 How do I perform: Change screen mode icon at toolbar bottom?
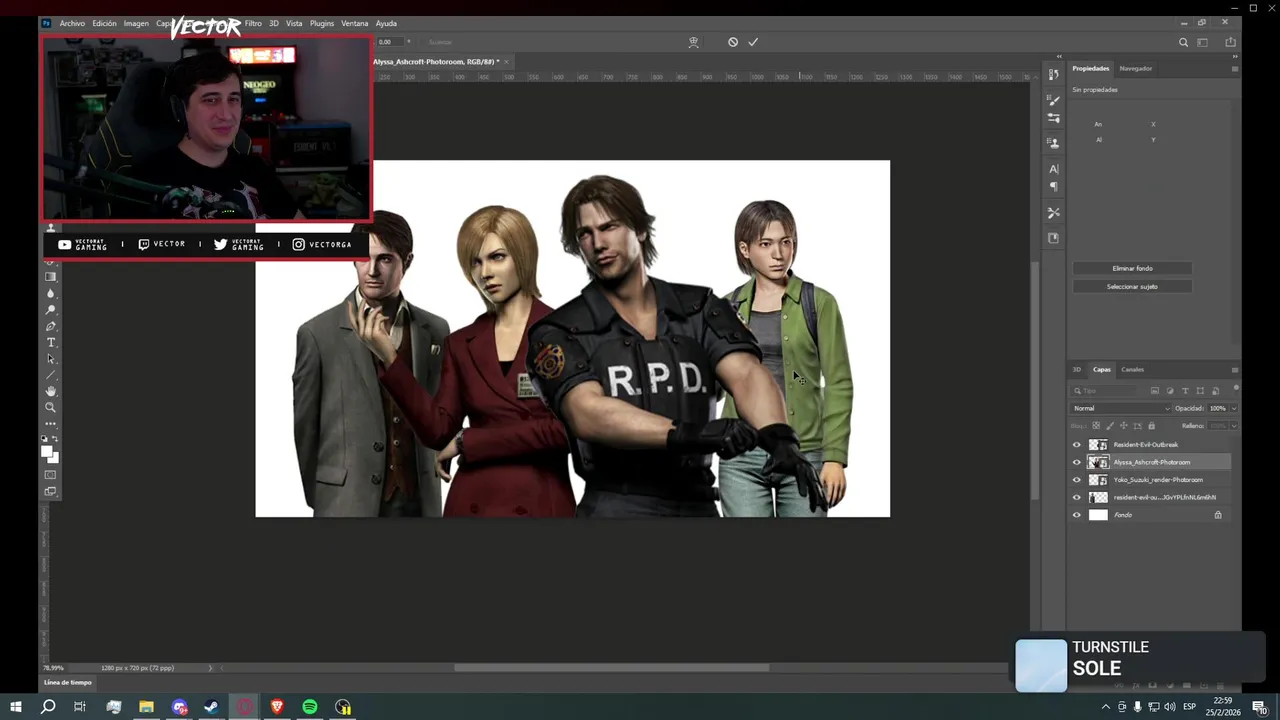(x=51, y=491)
